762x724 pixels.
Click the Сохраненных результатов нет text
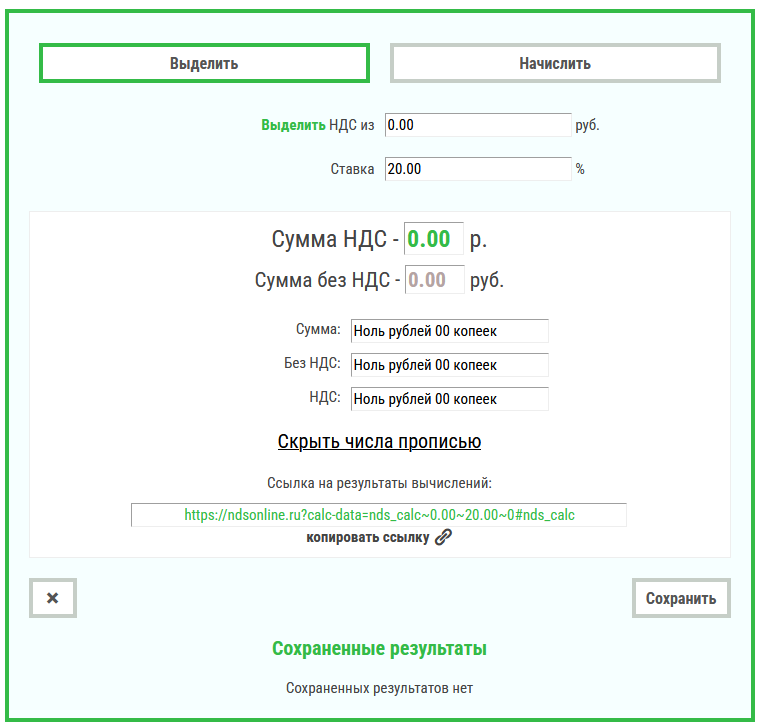tap(379, 688)
